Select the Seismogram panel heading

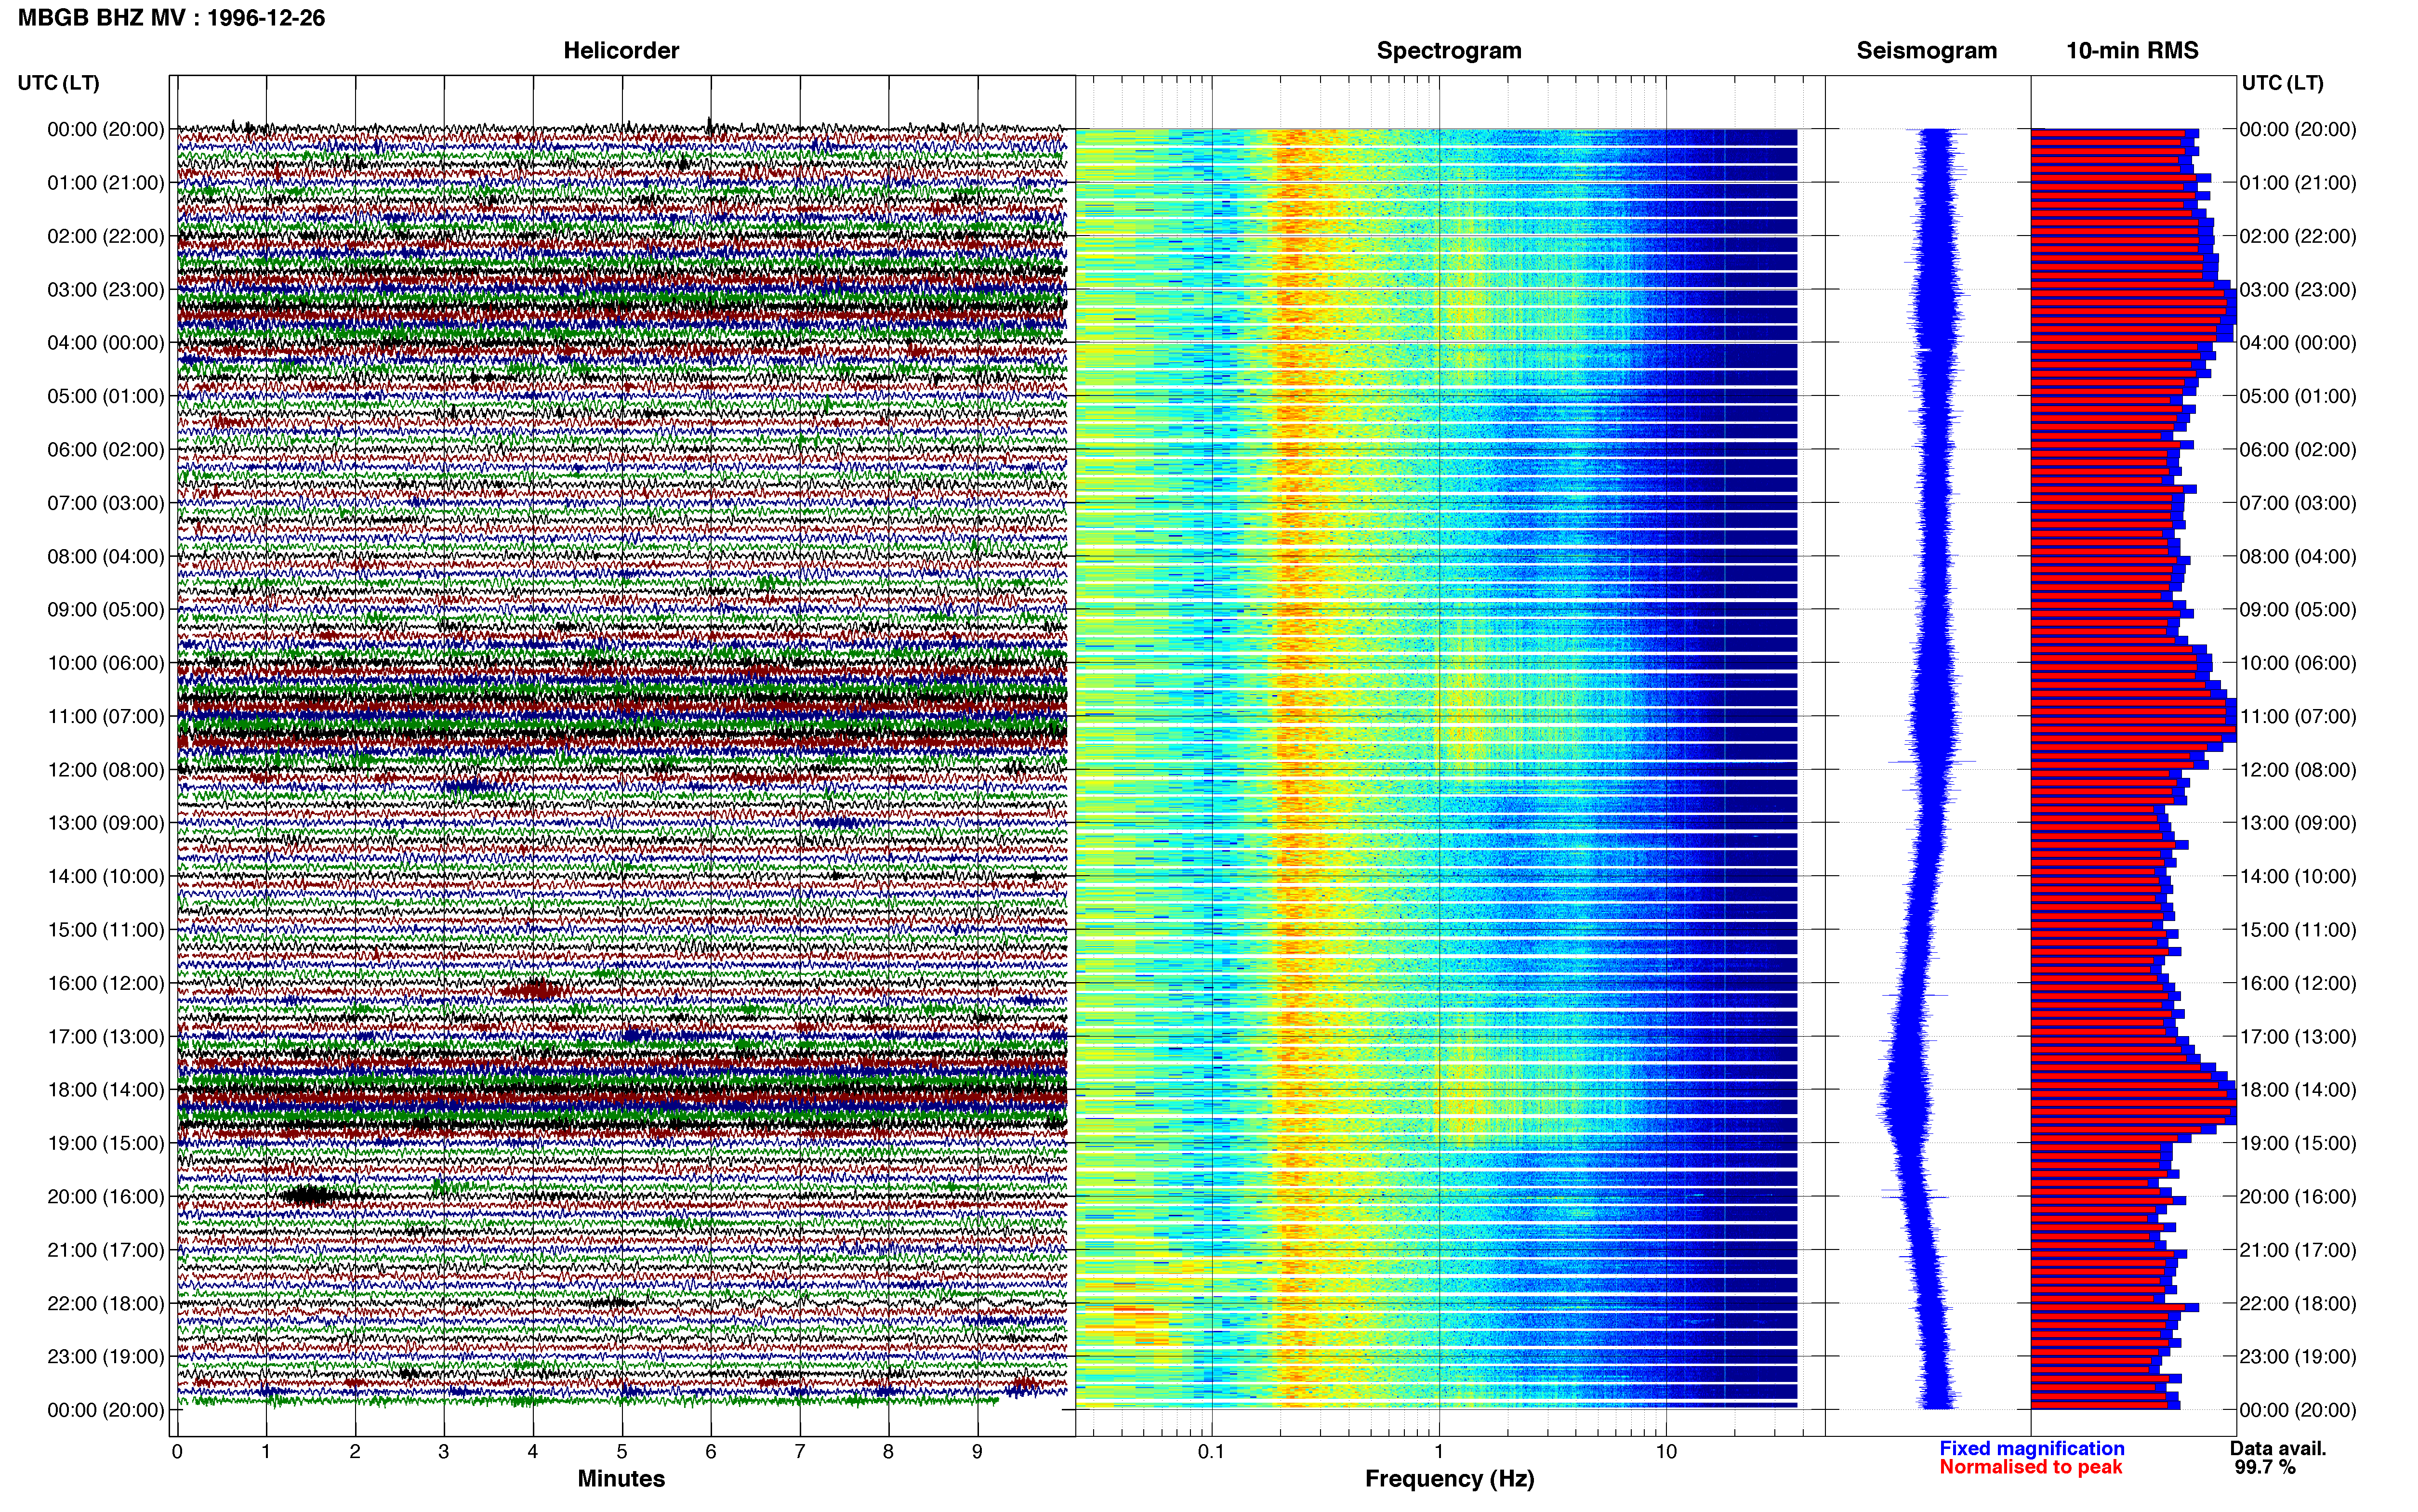pyautogui.click(x=1926, y=51)
